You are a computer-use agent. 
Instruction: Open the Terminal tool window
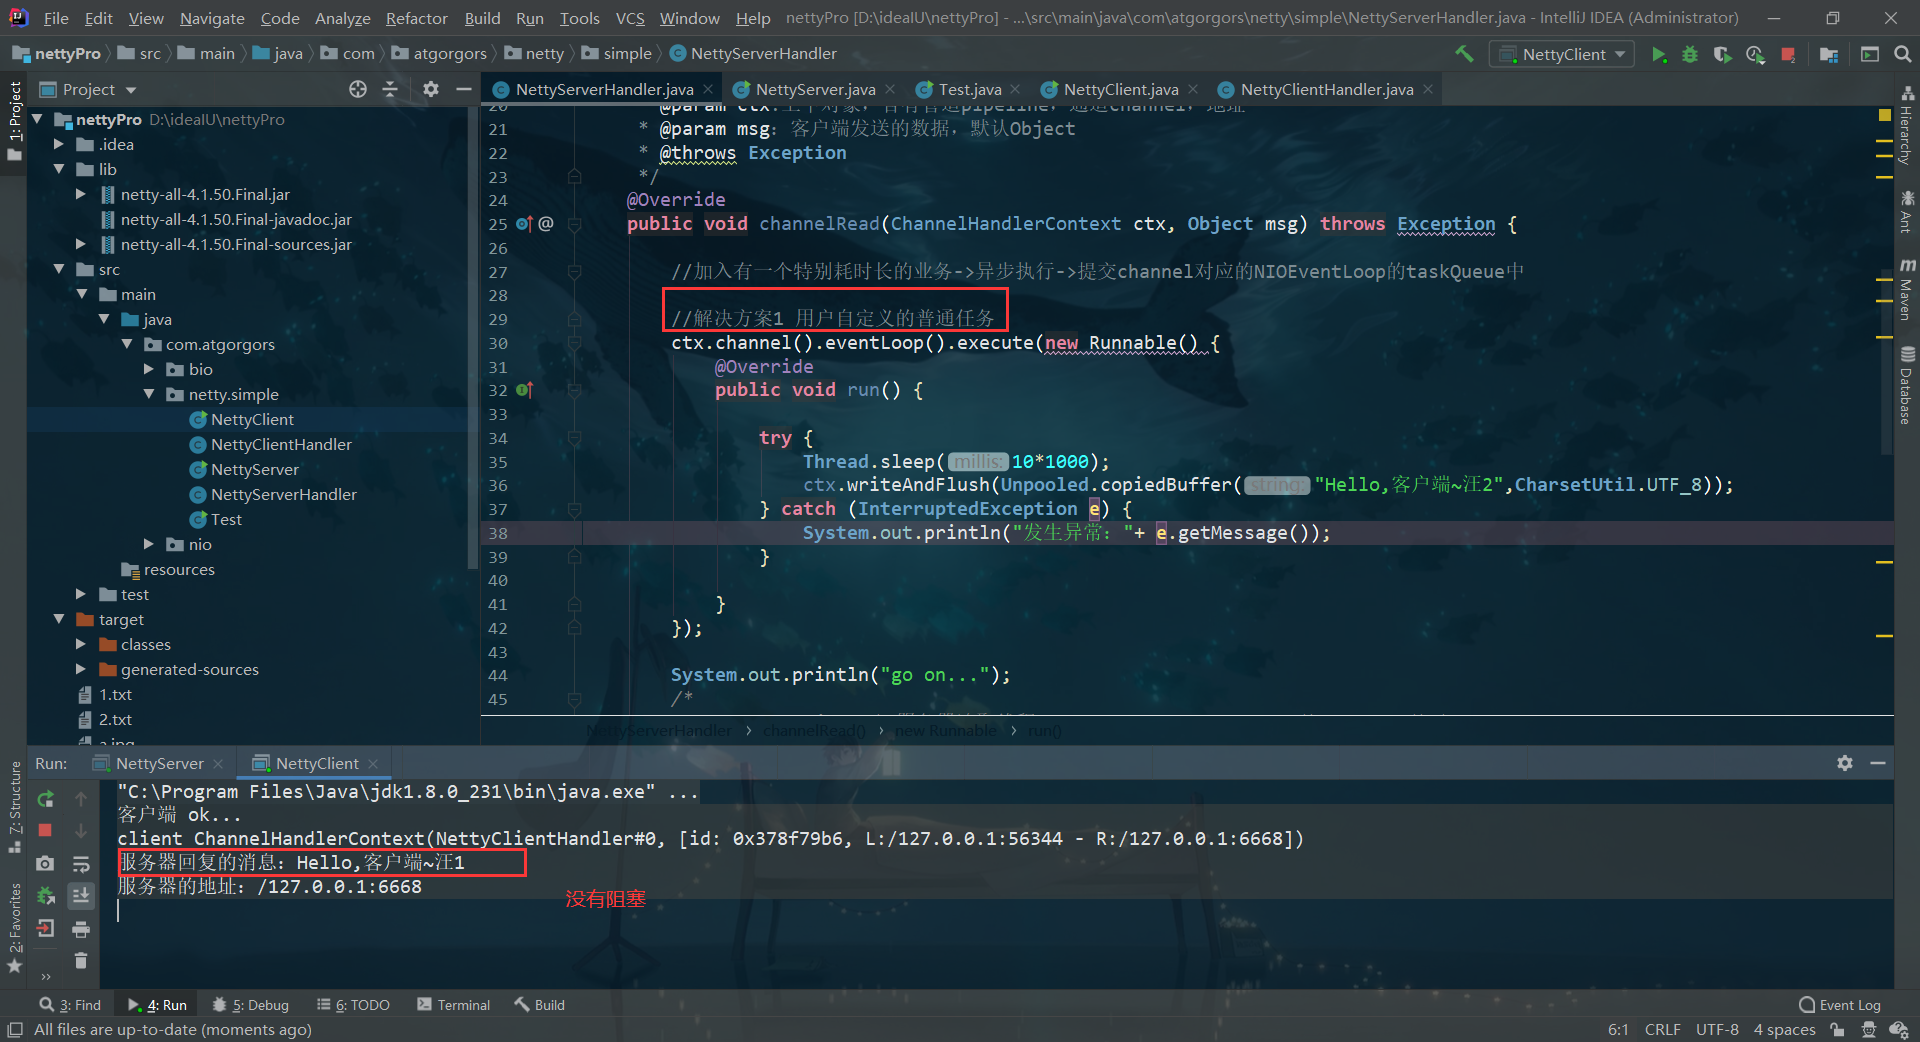(x=454, y=1005)
